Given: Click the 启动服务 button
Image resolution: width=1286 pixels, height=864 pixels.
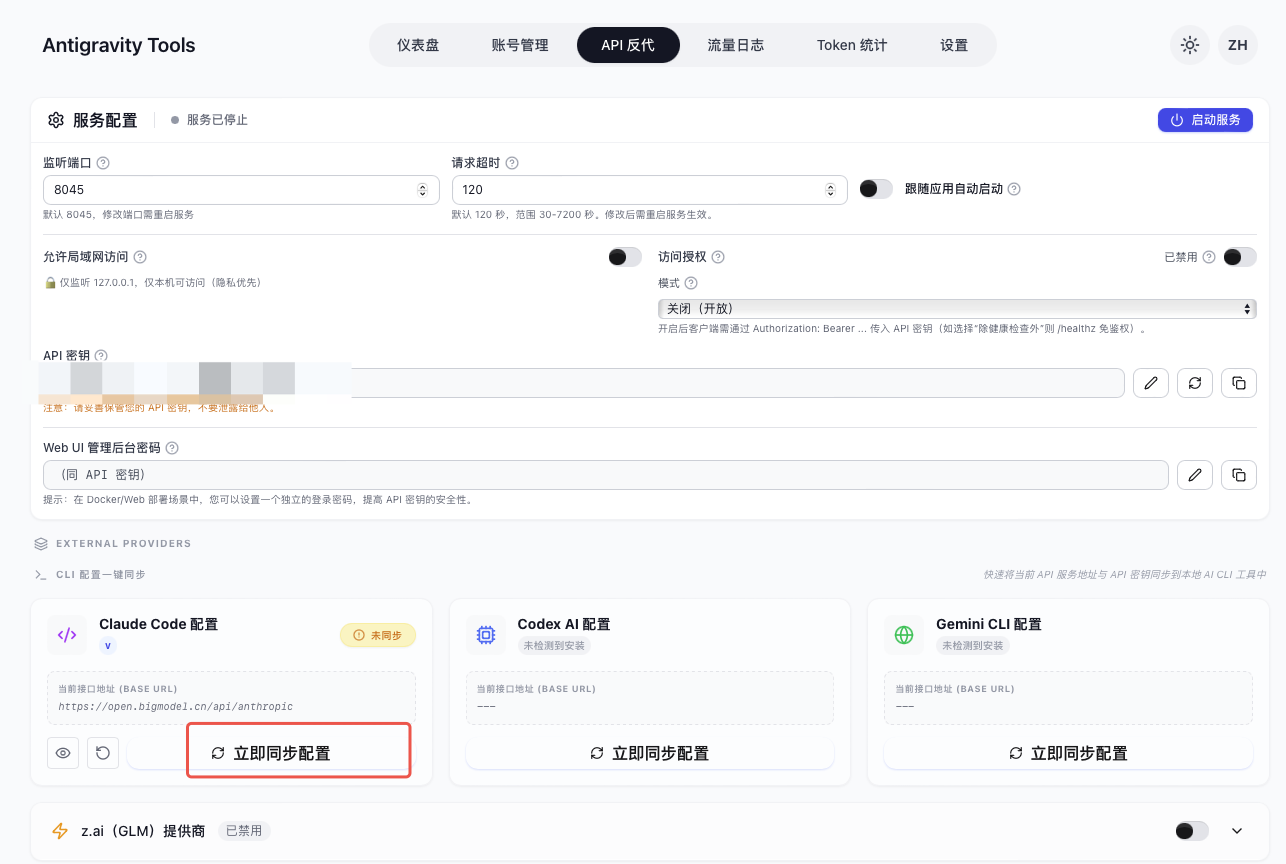Looking at the screenshot, I should (1205, 120).
